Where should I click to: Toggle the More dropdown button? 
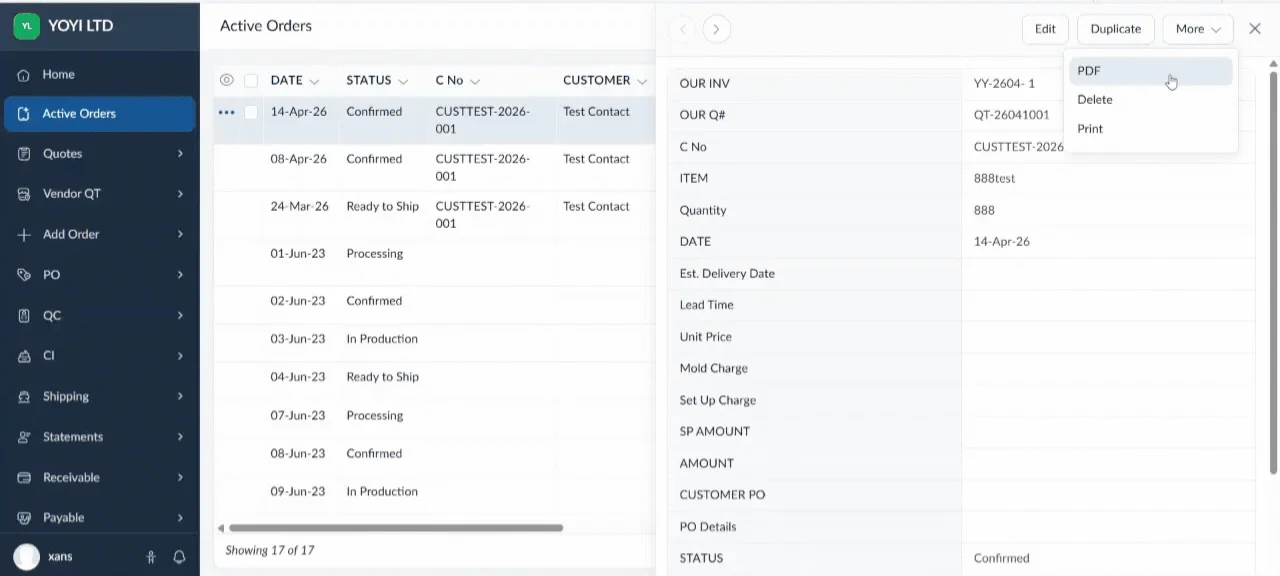point(1198,29)
